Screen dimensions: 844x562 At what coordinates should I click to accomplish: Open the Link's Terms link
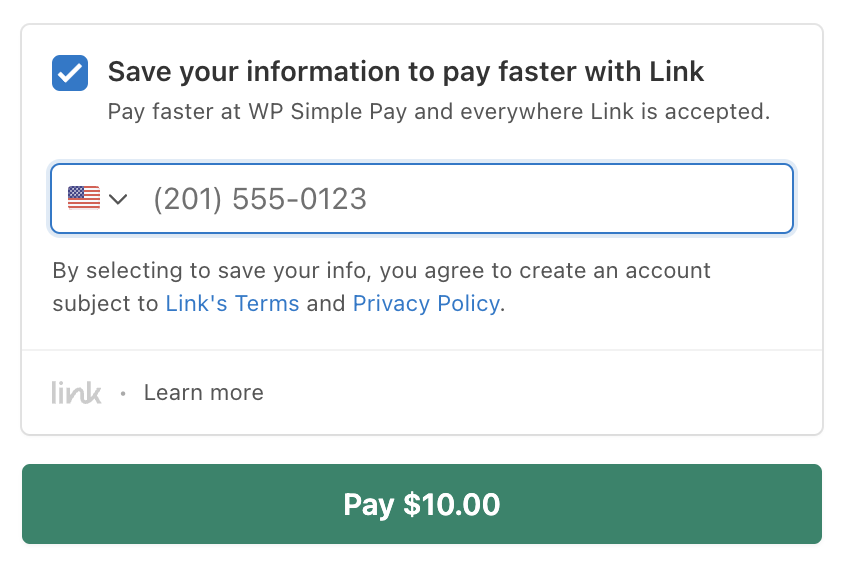232,304
